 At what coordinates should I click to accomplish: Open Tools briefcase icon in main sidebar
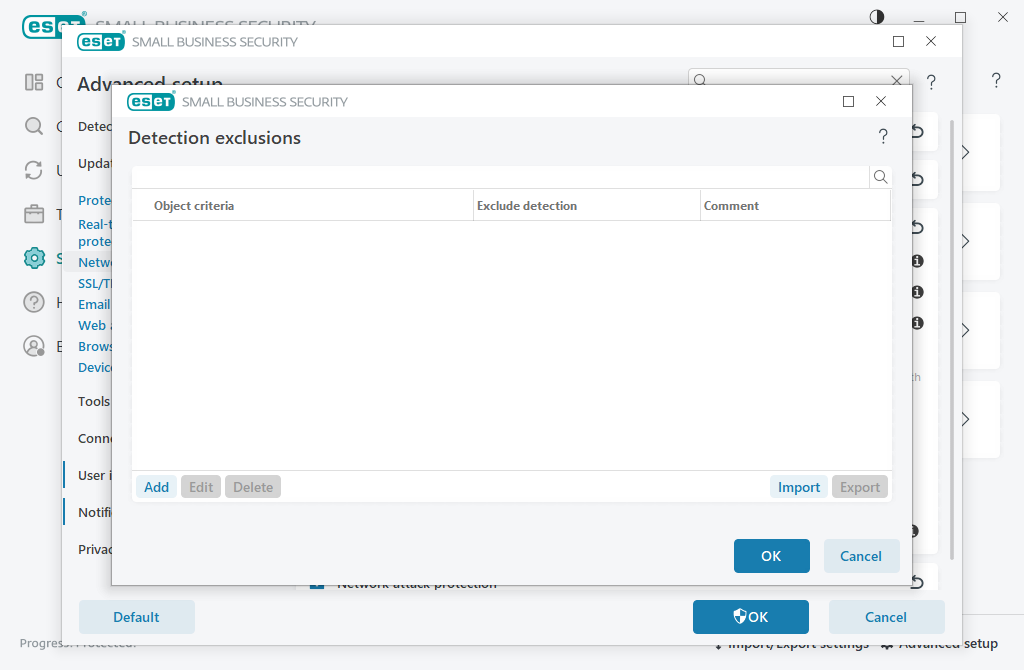coord(34,214)
